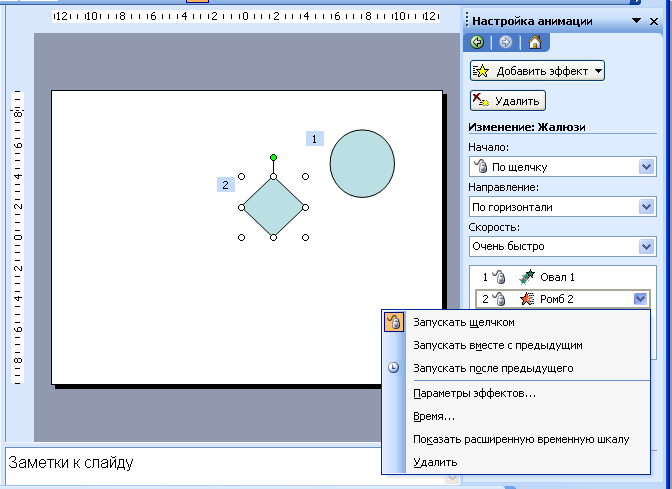Image resolution: width=672 pixels, height=489 pixels.
Task: Choose Удалить in the context menu
Action: point(516,462)
